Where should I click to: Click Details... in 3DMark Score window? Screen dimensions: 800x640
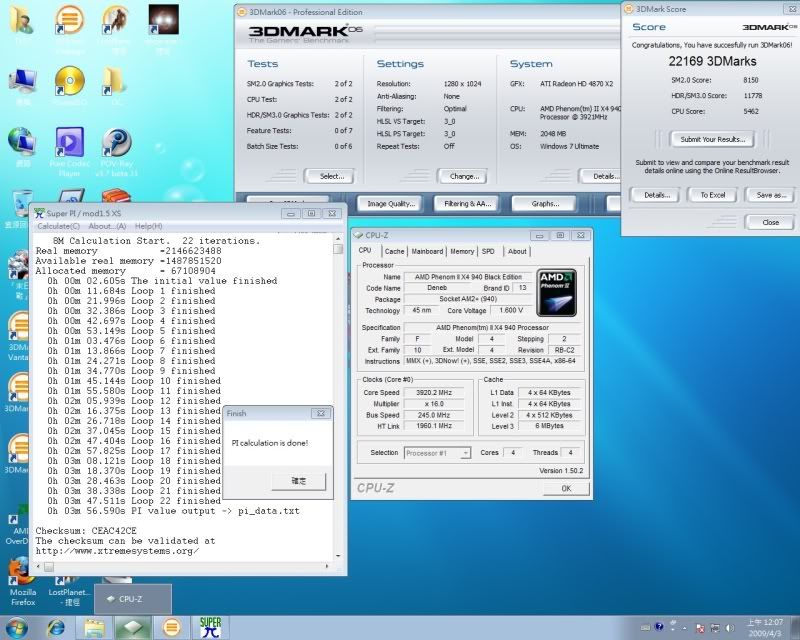[656, 195]
